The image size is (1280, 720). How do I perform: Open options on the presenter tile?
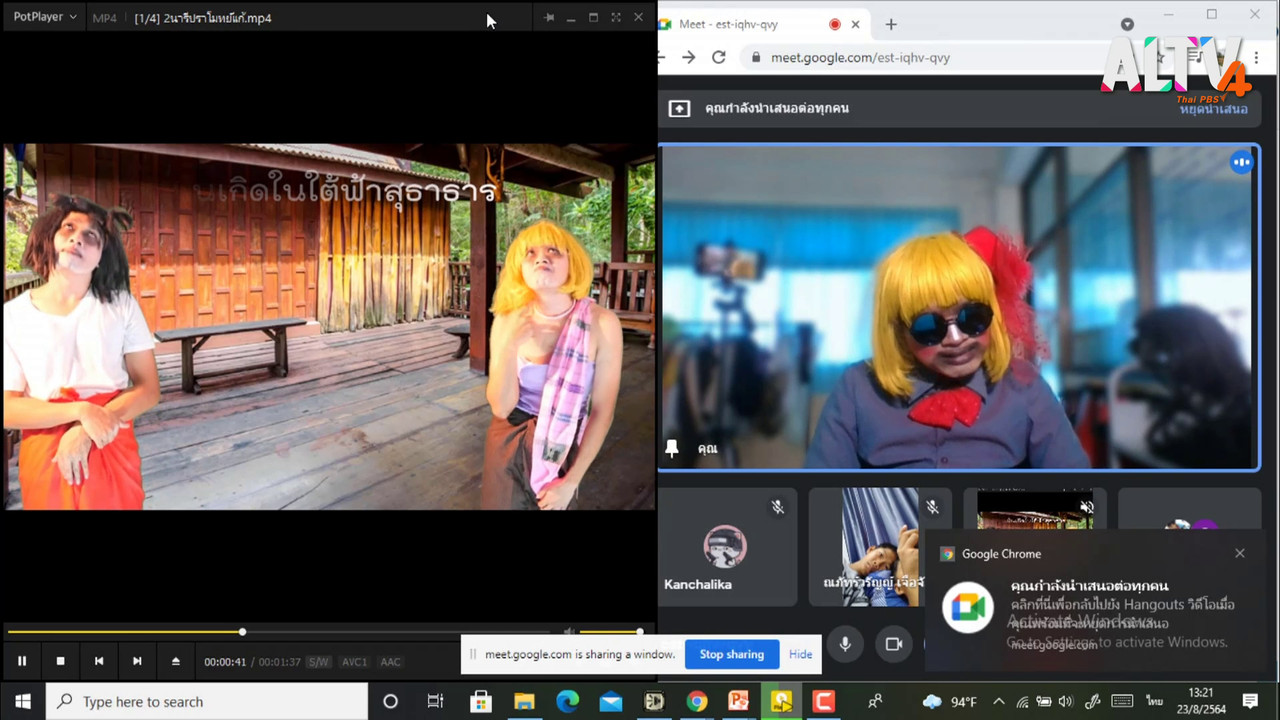coord(1241,162)
